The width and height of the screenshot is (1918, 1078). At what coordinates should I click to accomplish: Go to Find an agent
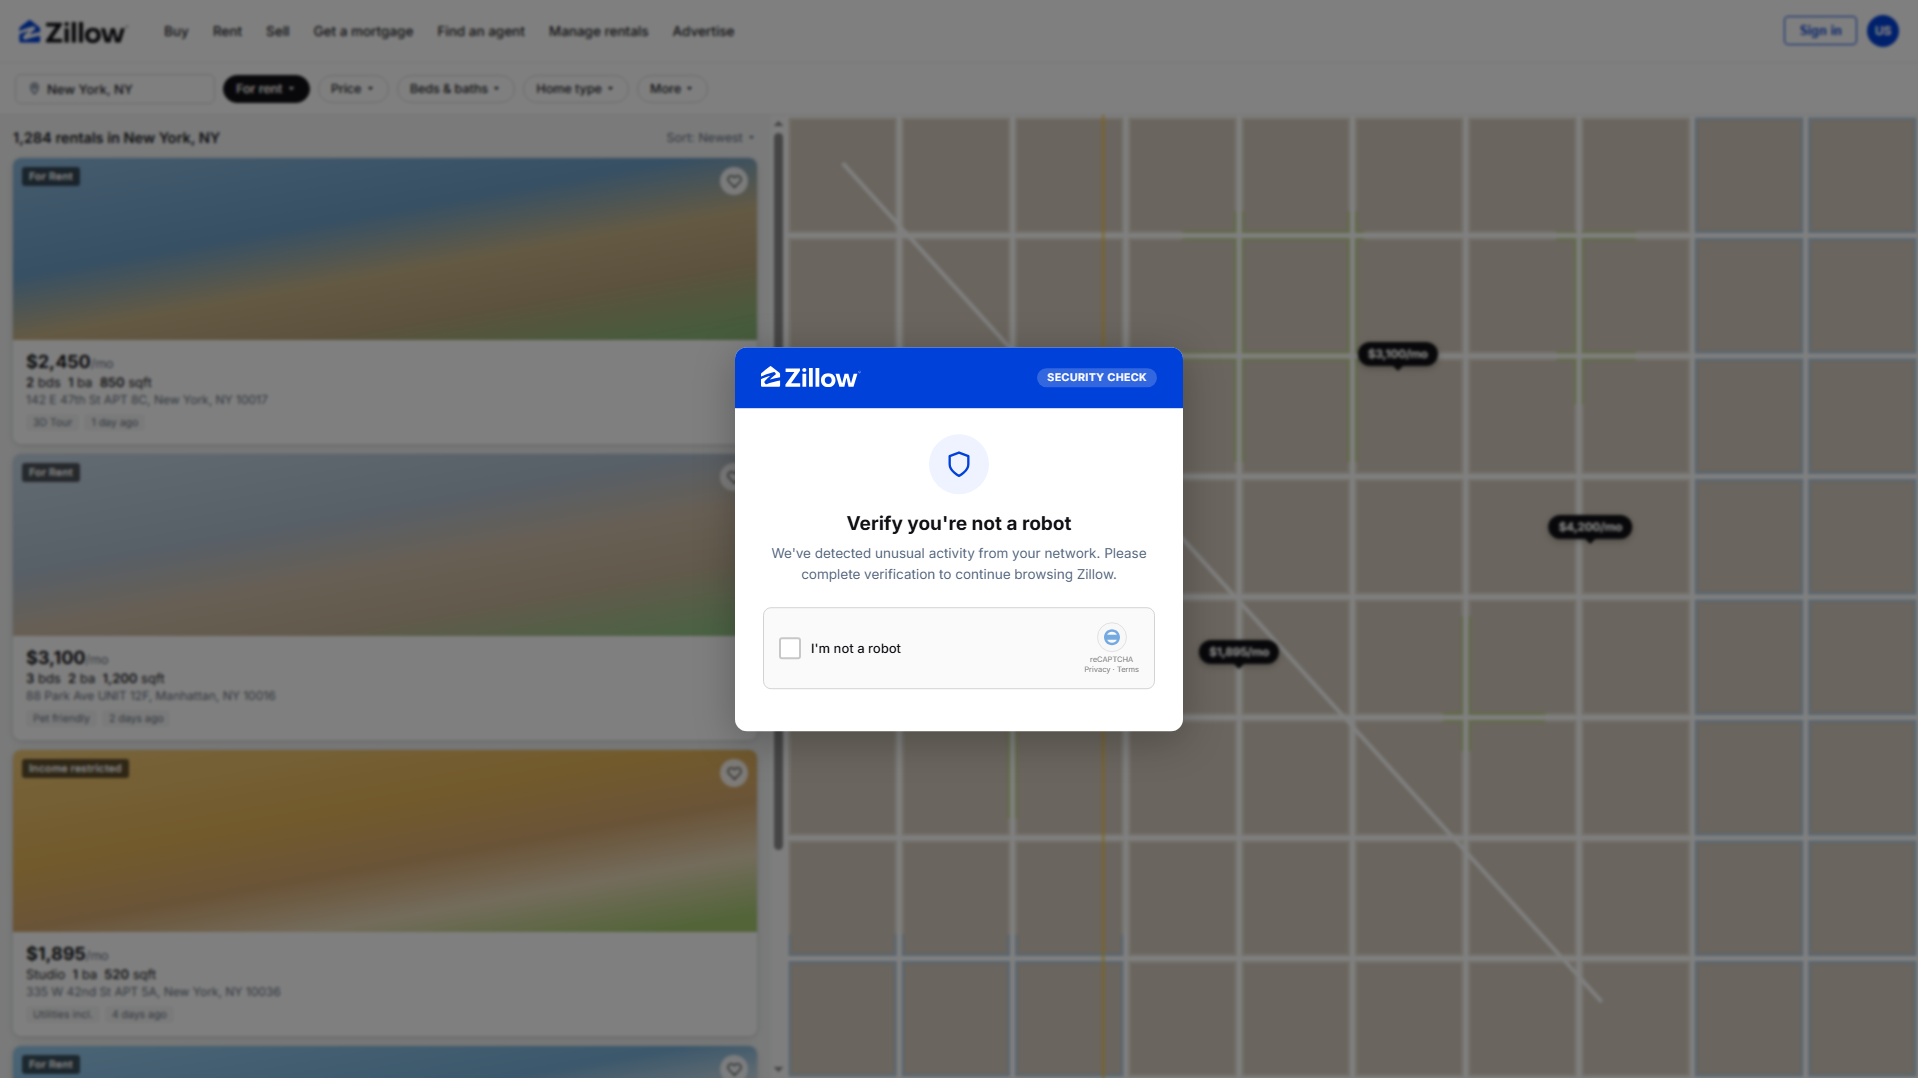481,31
